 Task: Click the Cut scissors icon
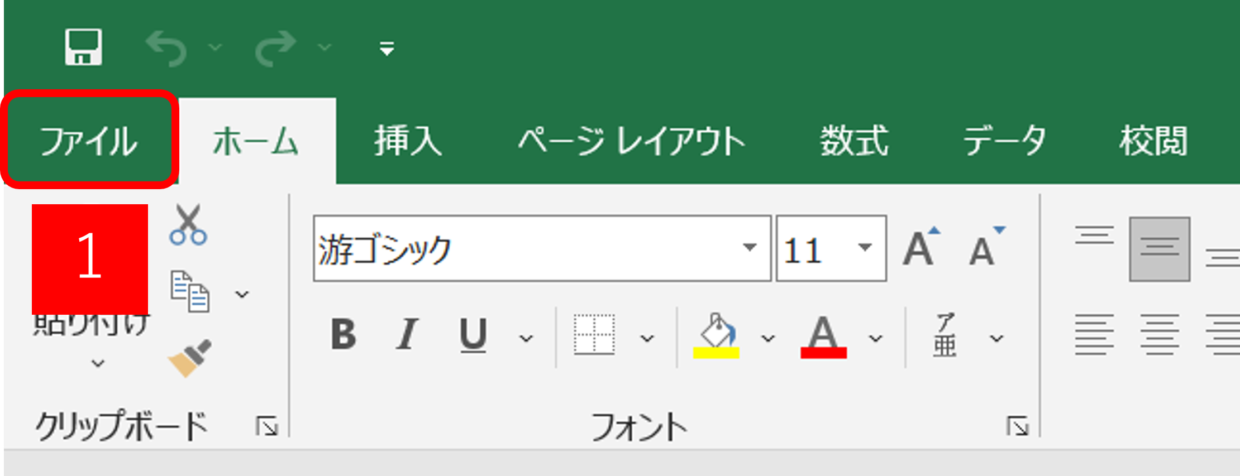point(188,225)
